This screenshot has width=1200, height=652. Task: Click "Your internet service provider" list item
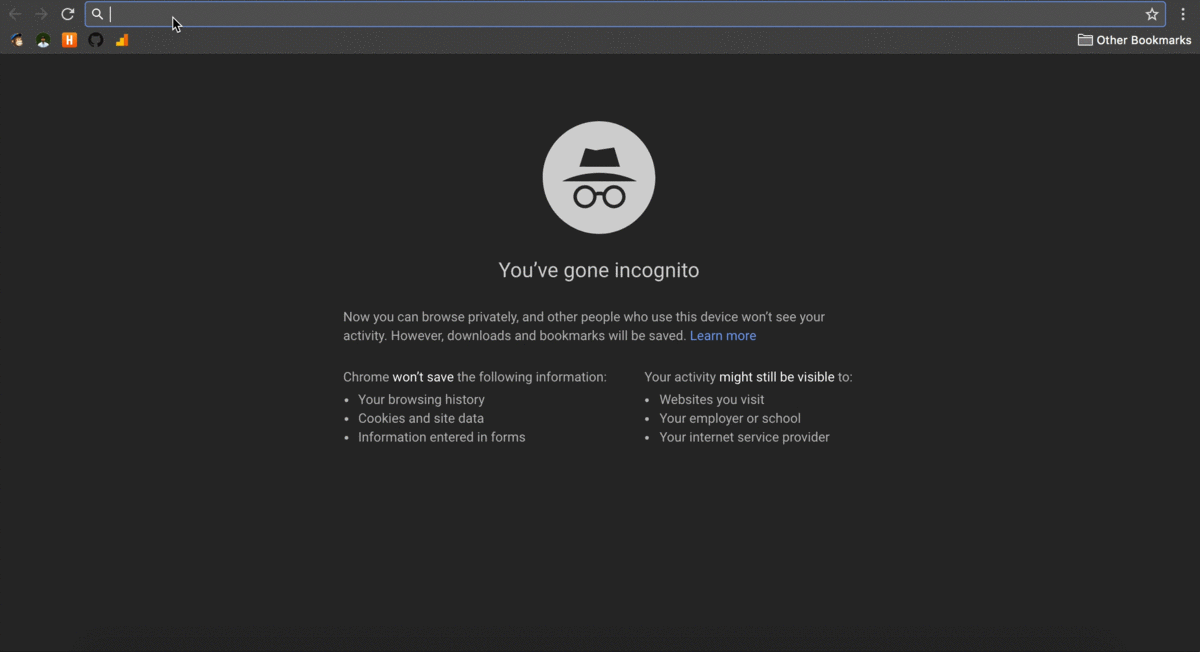[x=744, y=437]
